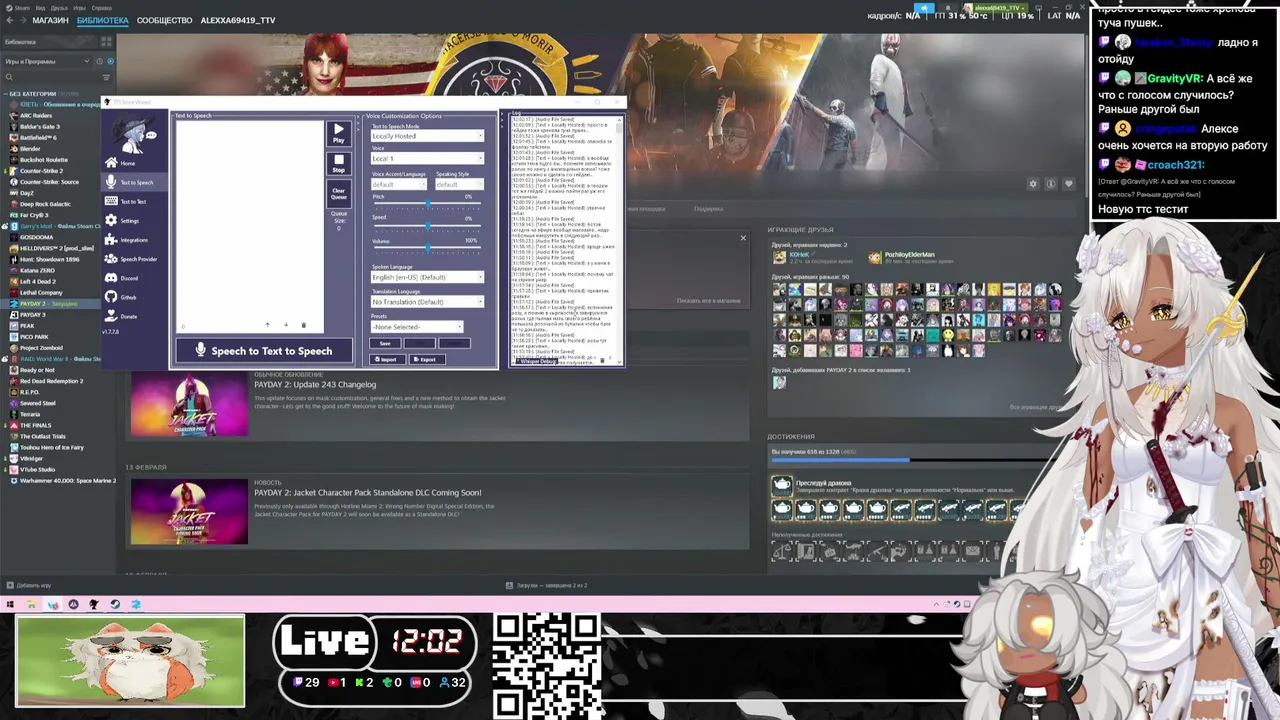Click Steam forward navigation arrow
The width and height of the screenshot is (1280, 720).
[x=22, y=20]
